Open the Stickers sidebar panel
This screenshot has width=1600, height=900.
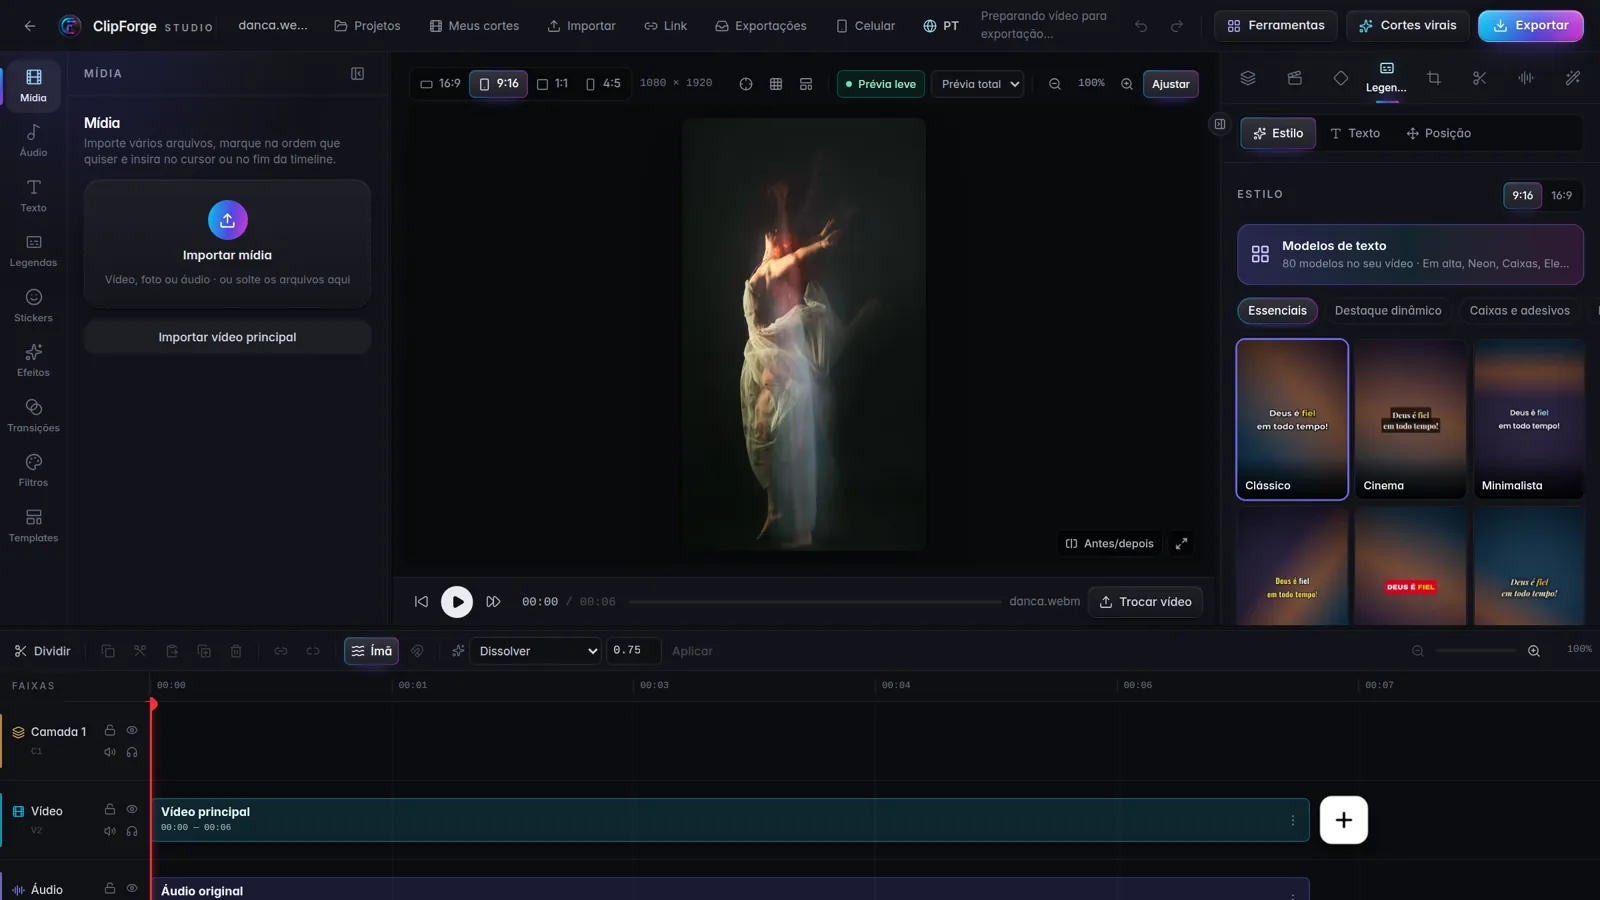33,306
